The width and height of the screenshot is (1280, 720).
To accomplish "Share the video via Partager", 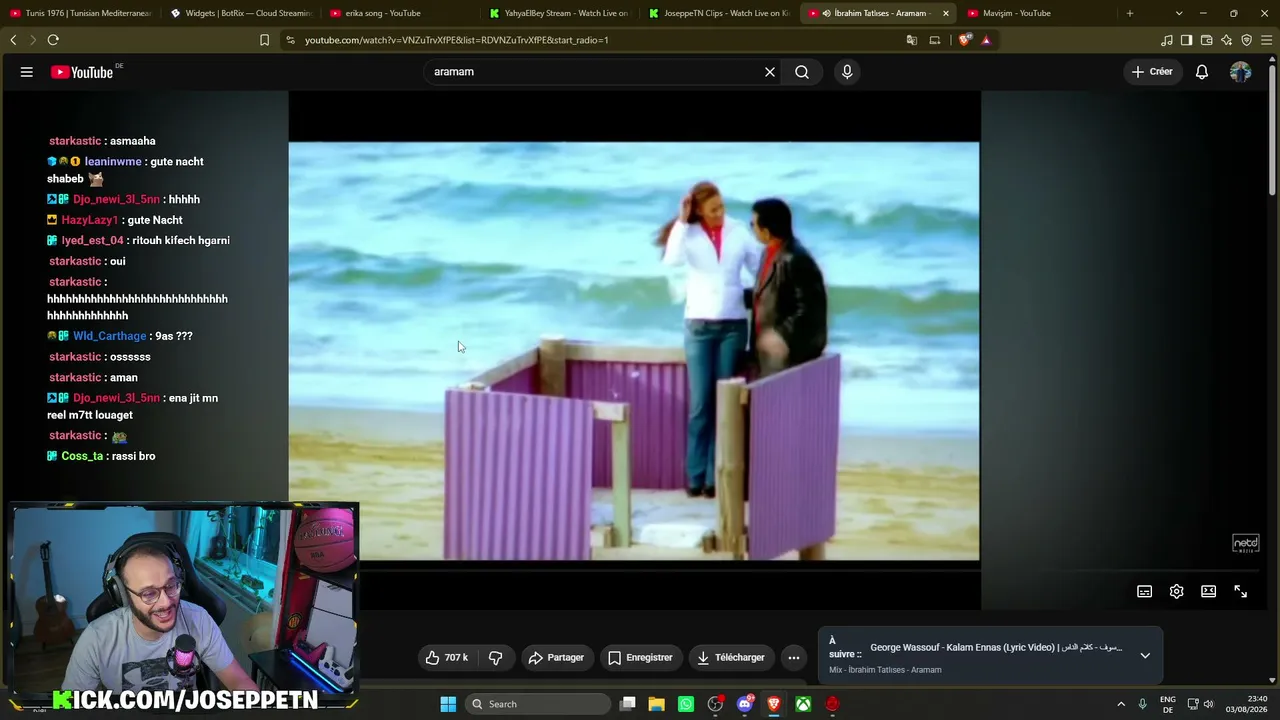I will click(x=556, y=657).
